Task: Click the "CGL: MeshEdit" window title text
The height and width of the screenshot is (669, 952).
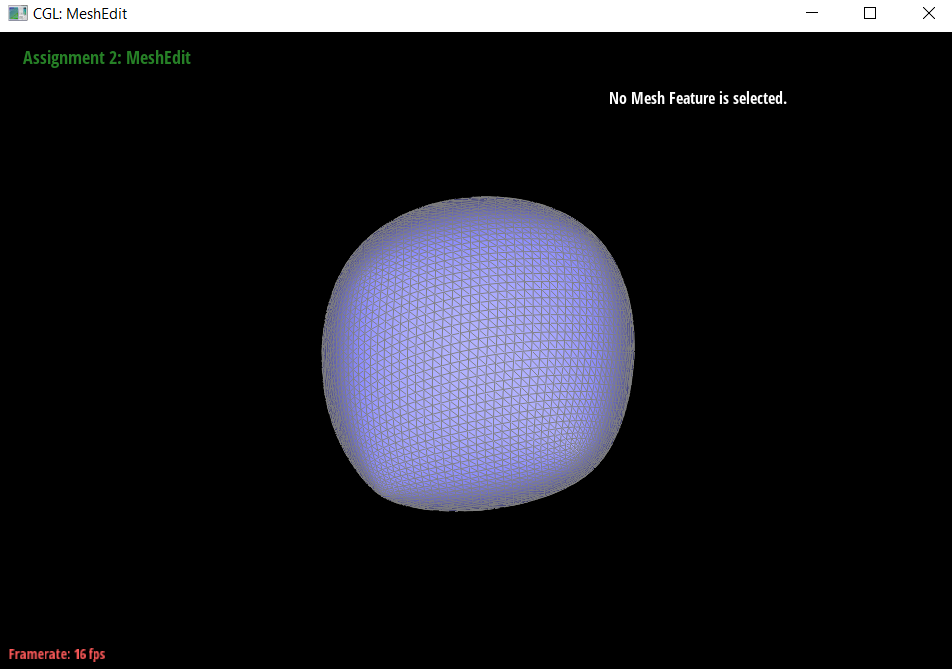Action: click(80, 13)
